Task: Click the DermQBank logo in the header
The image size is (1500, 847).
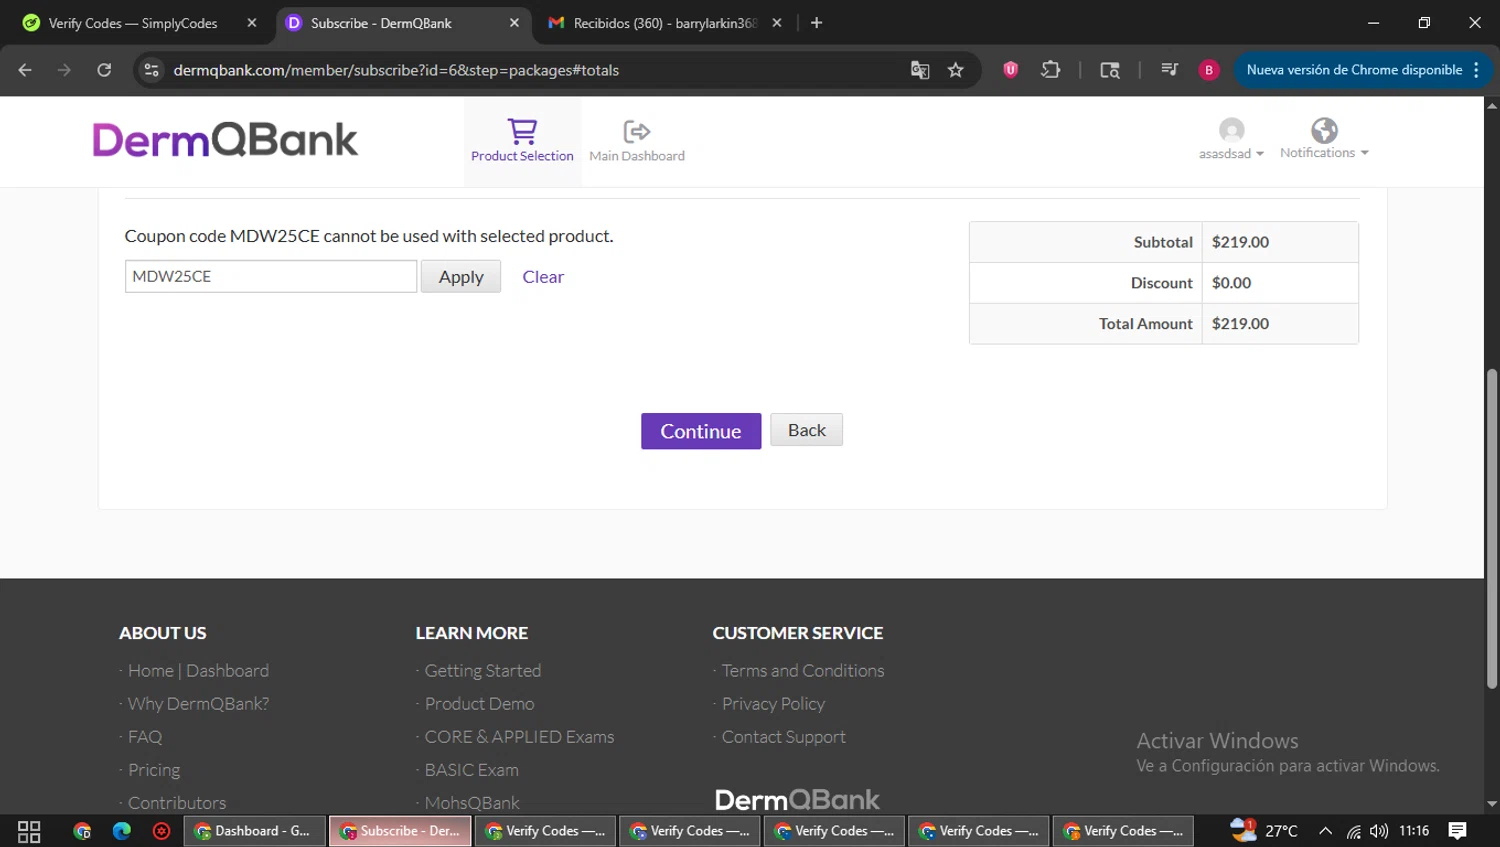Action: click(x=225, y=140)
